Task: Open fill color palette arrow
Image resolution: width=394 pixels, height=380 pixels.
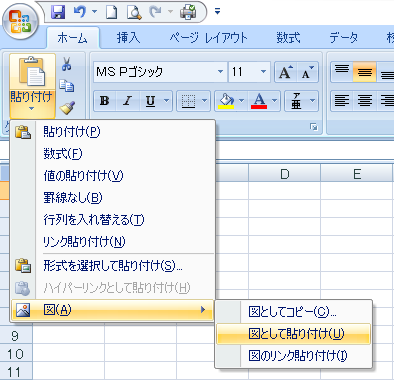Action: [242, 100]
